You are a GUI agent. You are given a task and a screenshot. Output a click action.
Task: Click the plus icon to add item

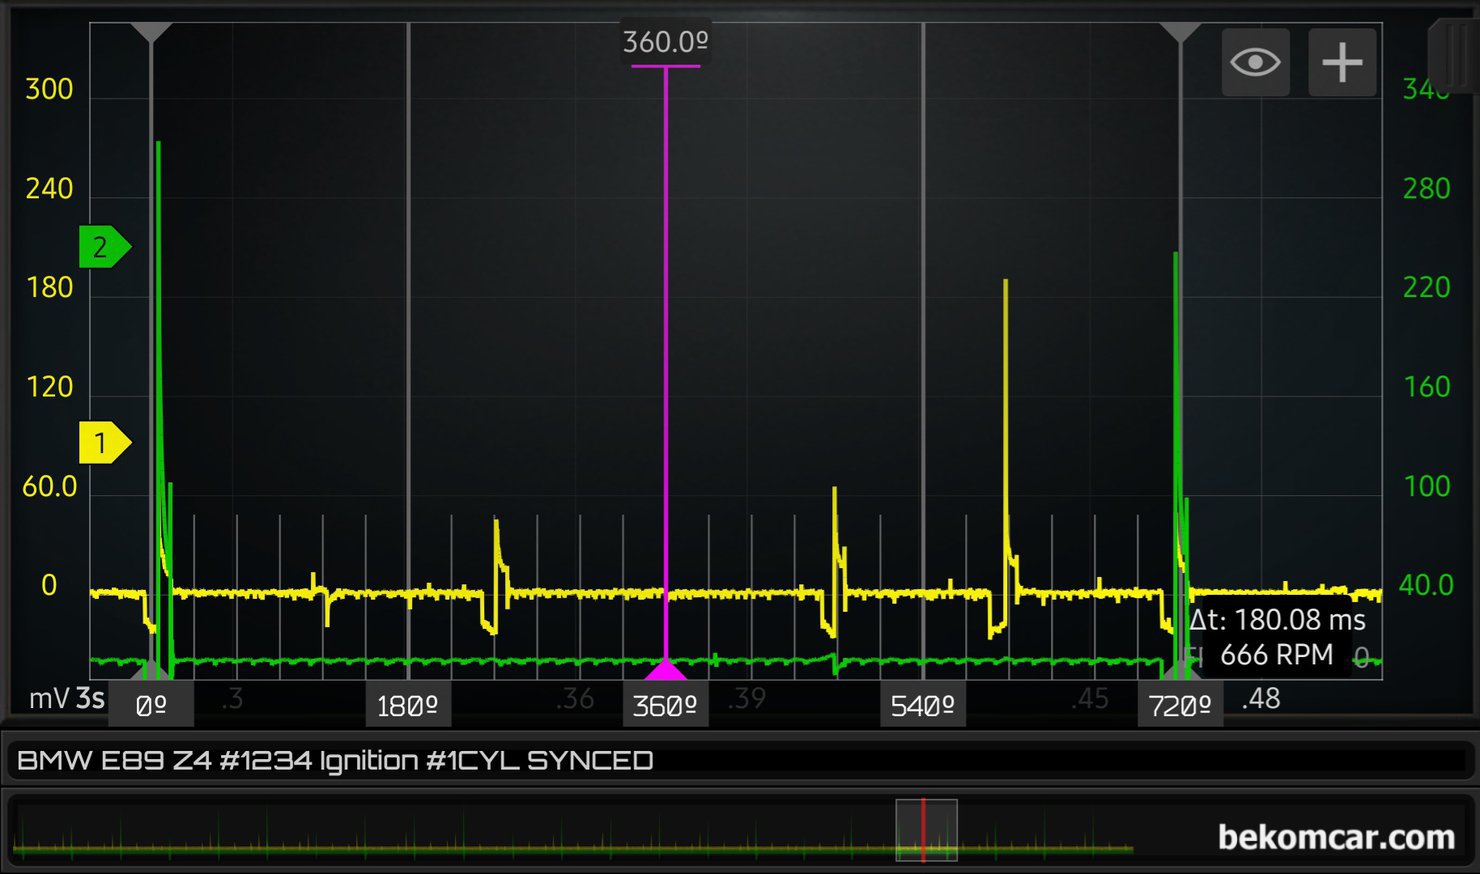1342,62
